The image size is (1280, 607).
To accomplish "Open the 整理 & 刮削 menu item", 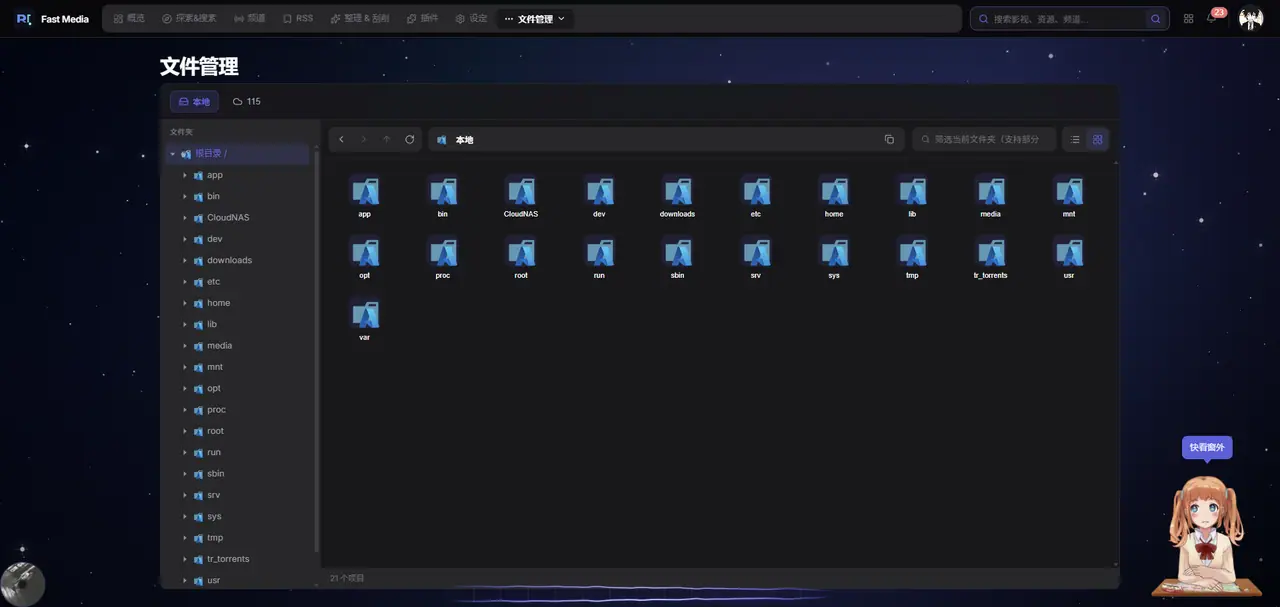I will tap(360, 18).
